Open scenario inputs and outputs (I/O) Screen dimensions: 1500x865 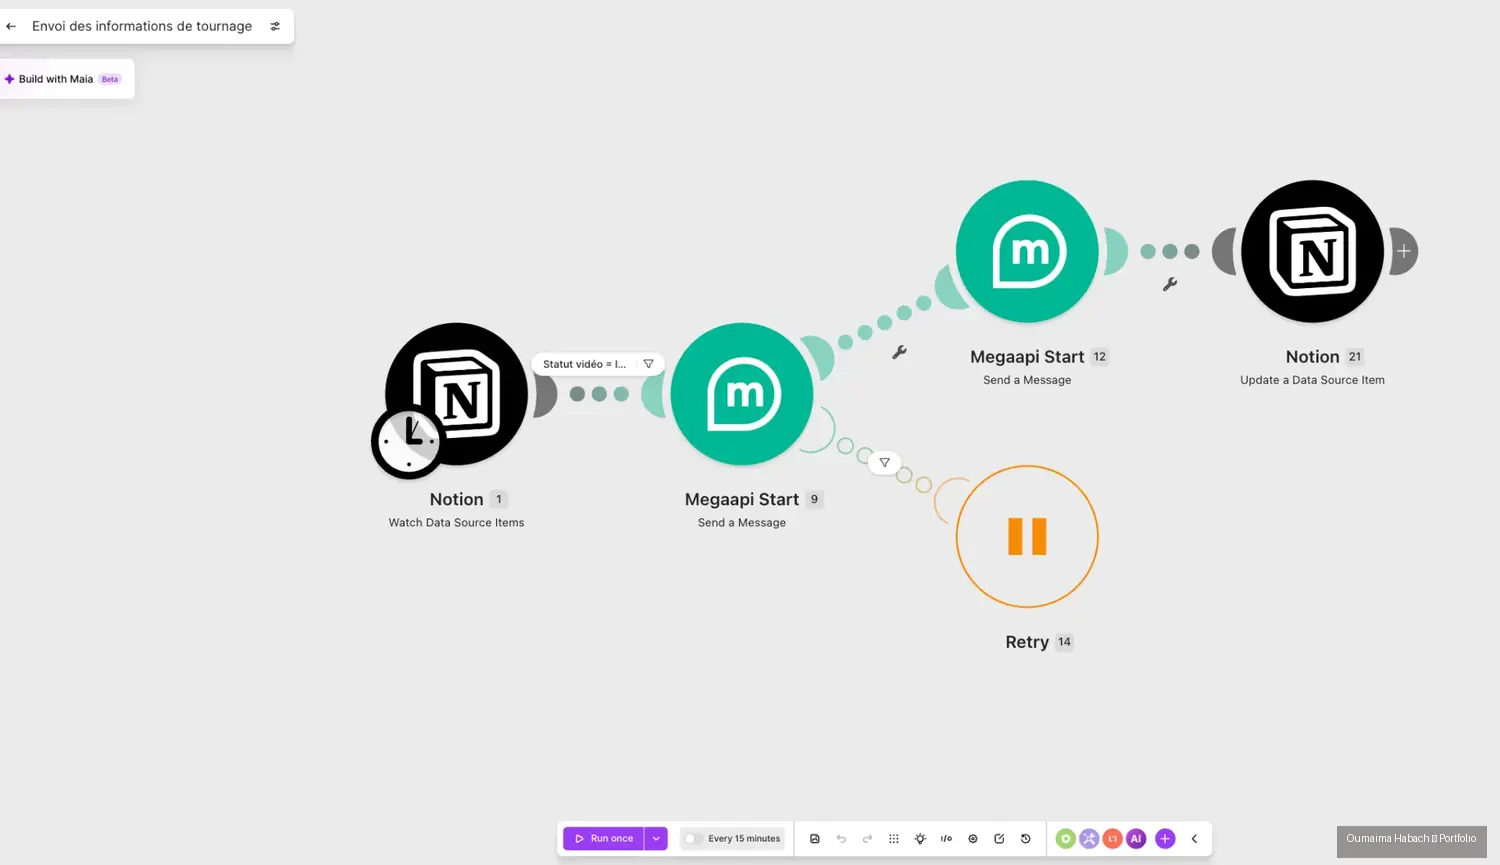click(946, 839)
